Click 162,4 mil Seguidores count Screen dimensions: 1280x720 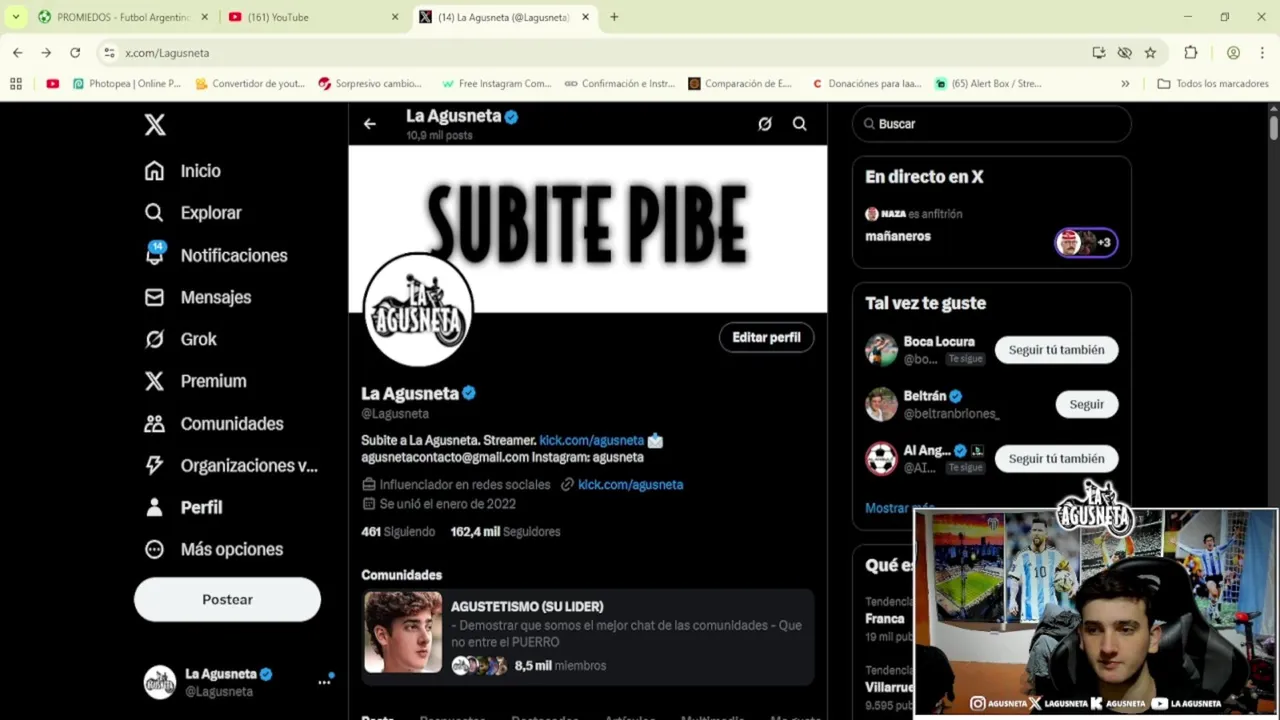(x=505, y=532)
